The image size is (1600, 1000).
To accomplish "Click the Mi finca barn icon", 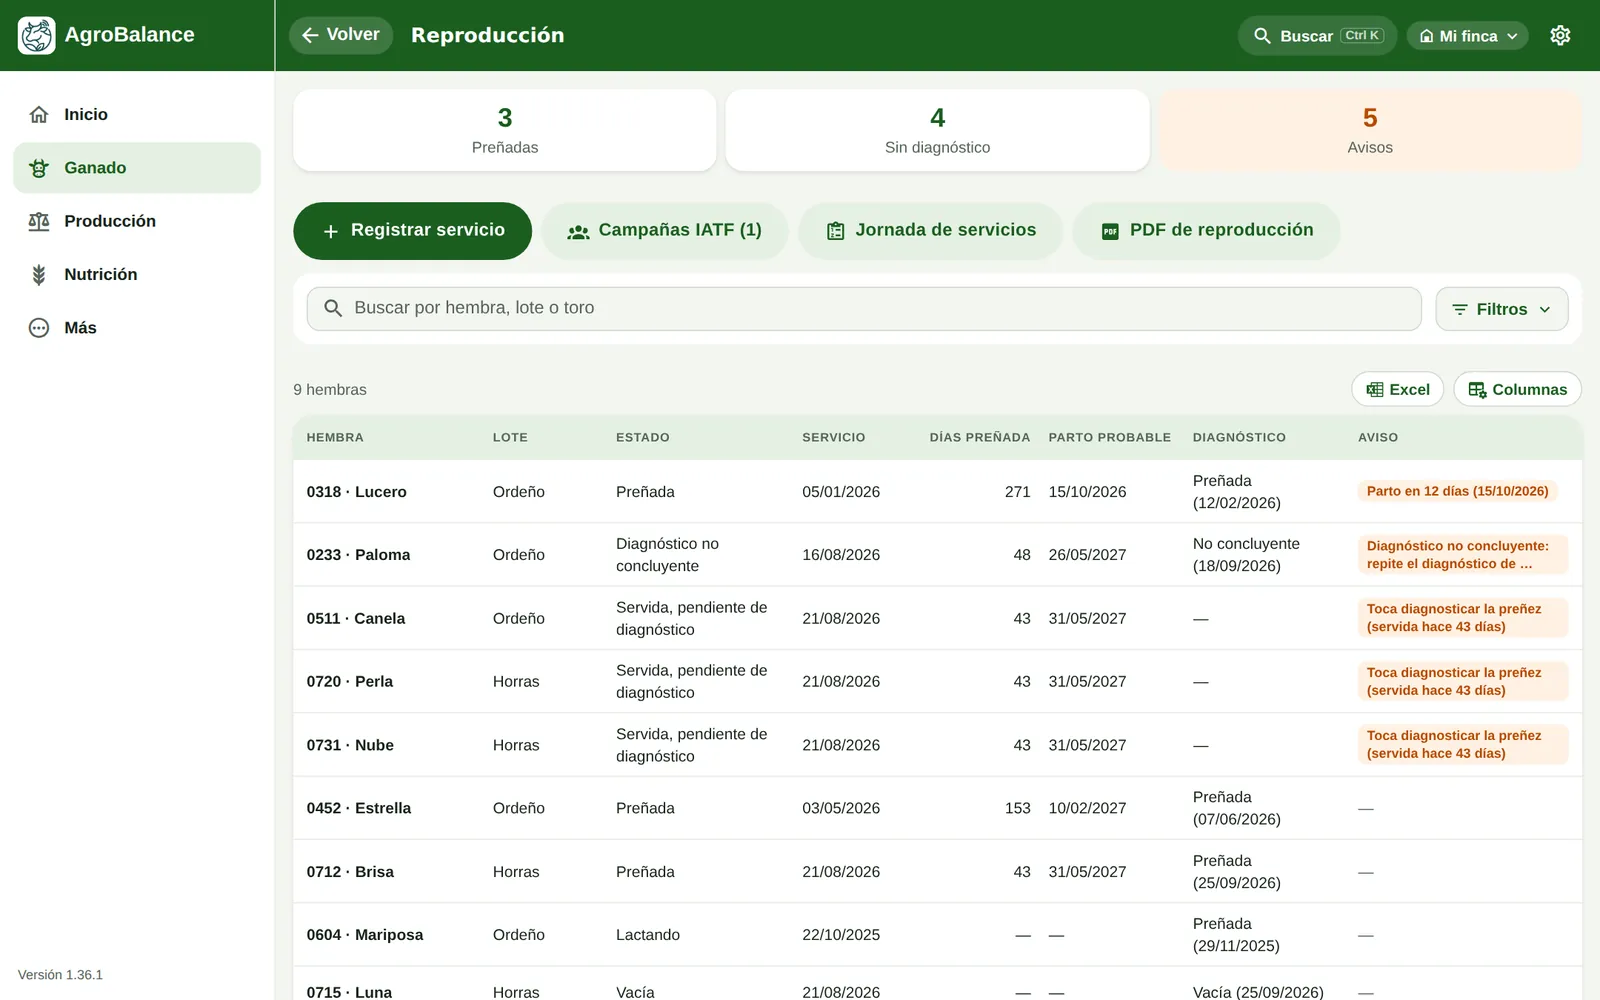I will click(x=1427, y=36).
